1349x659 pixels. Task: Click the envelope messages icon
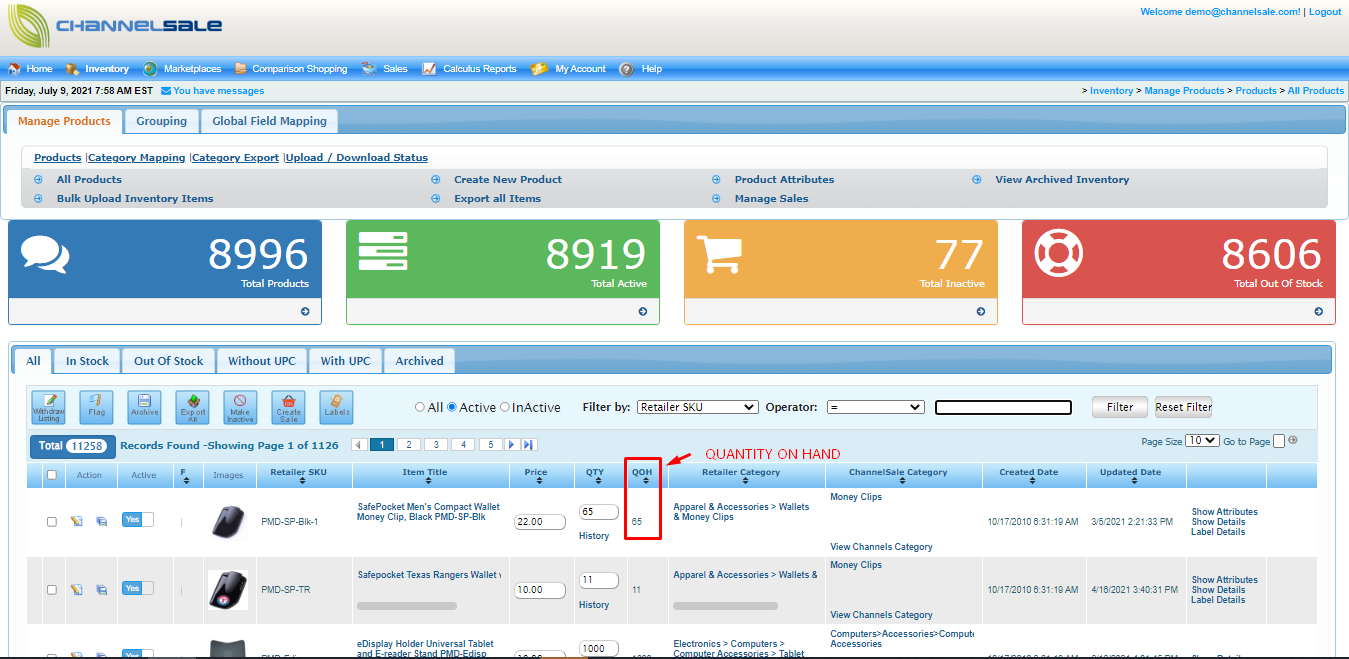(166, 91)
